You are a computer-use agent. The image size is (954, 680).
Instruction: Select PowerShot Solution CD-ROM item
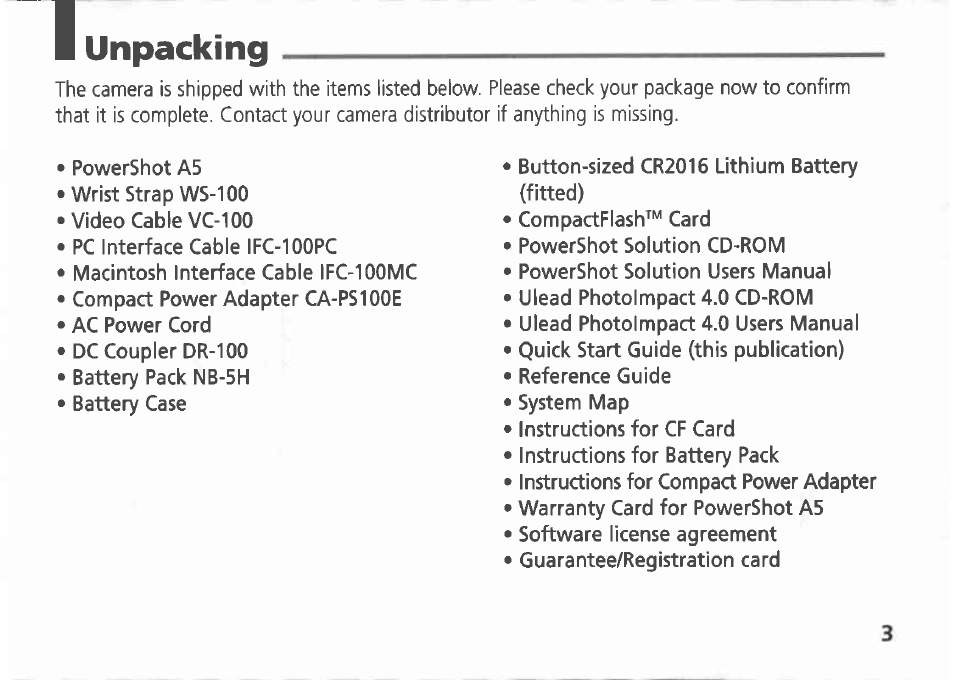(x=652, y=245)
